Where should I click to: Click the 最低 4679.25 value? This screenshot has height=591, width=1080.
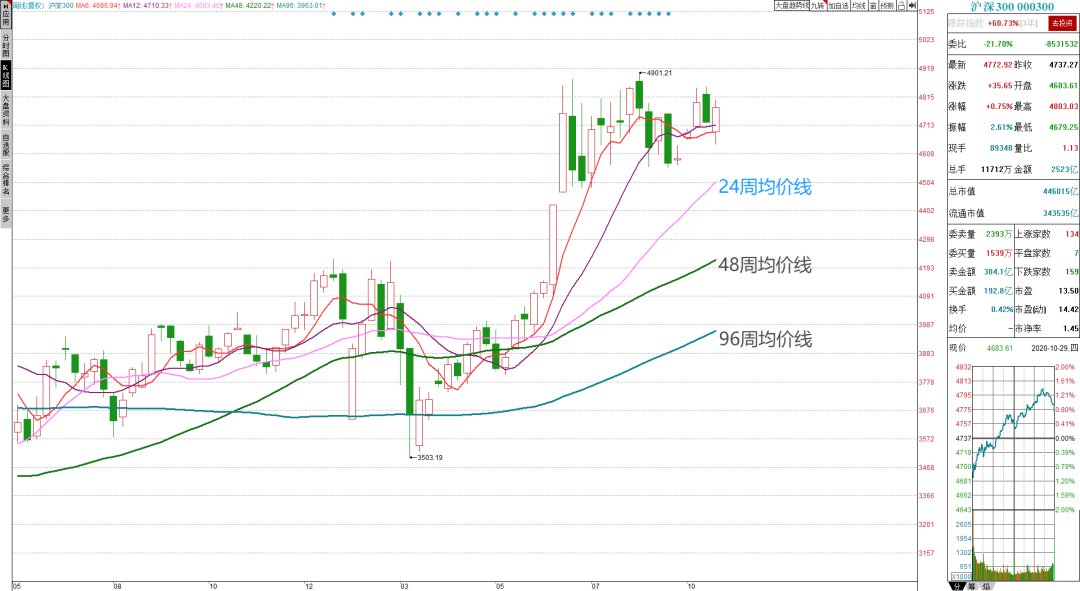(1063, 127)
